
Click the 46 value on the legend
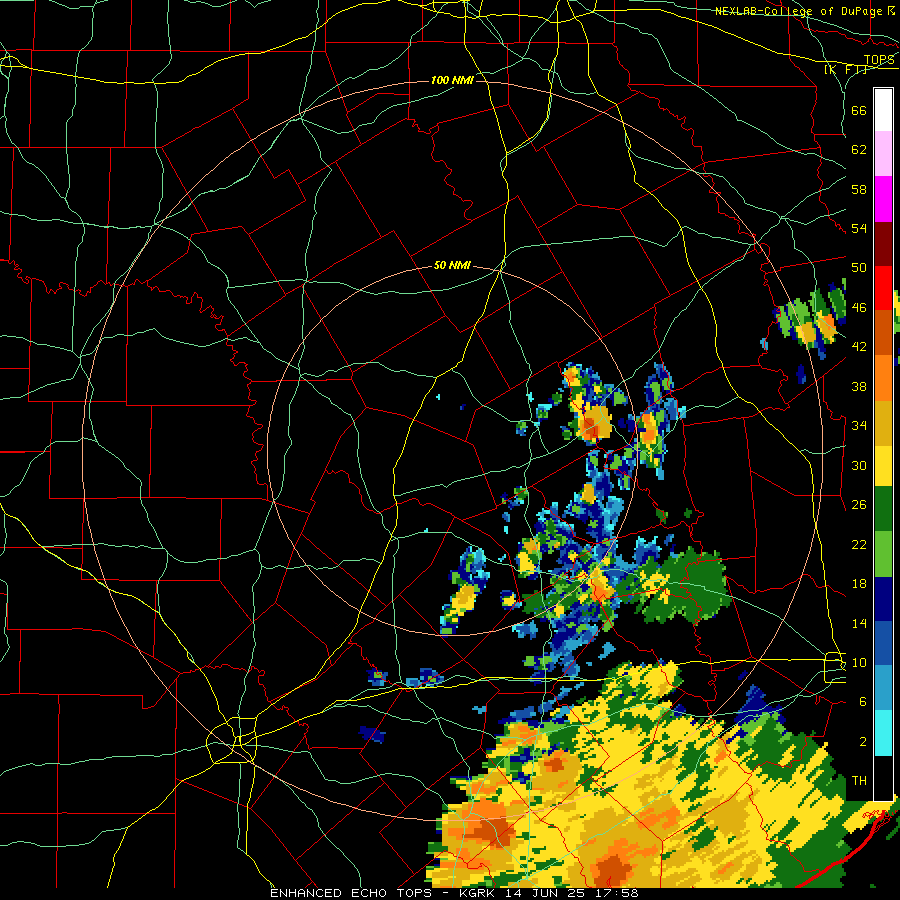tap(859, 308)
